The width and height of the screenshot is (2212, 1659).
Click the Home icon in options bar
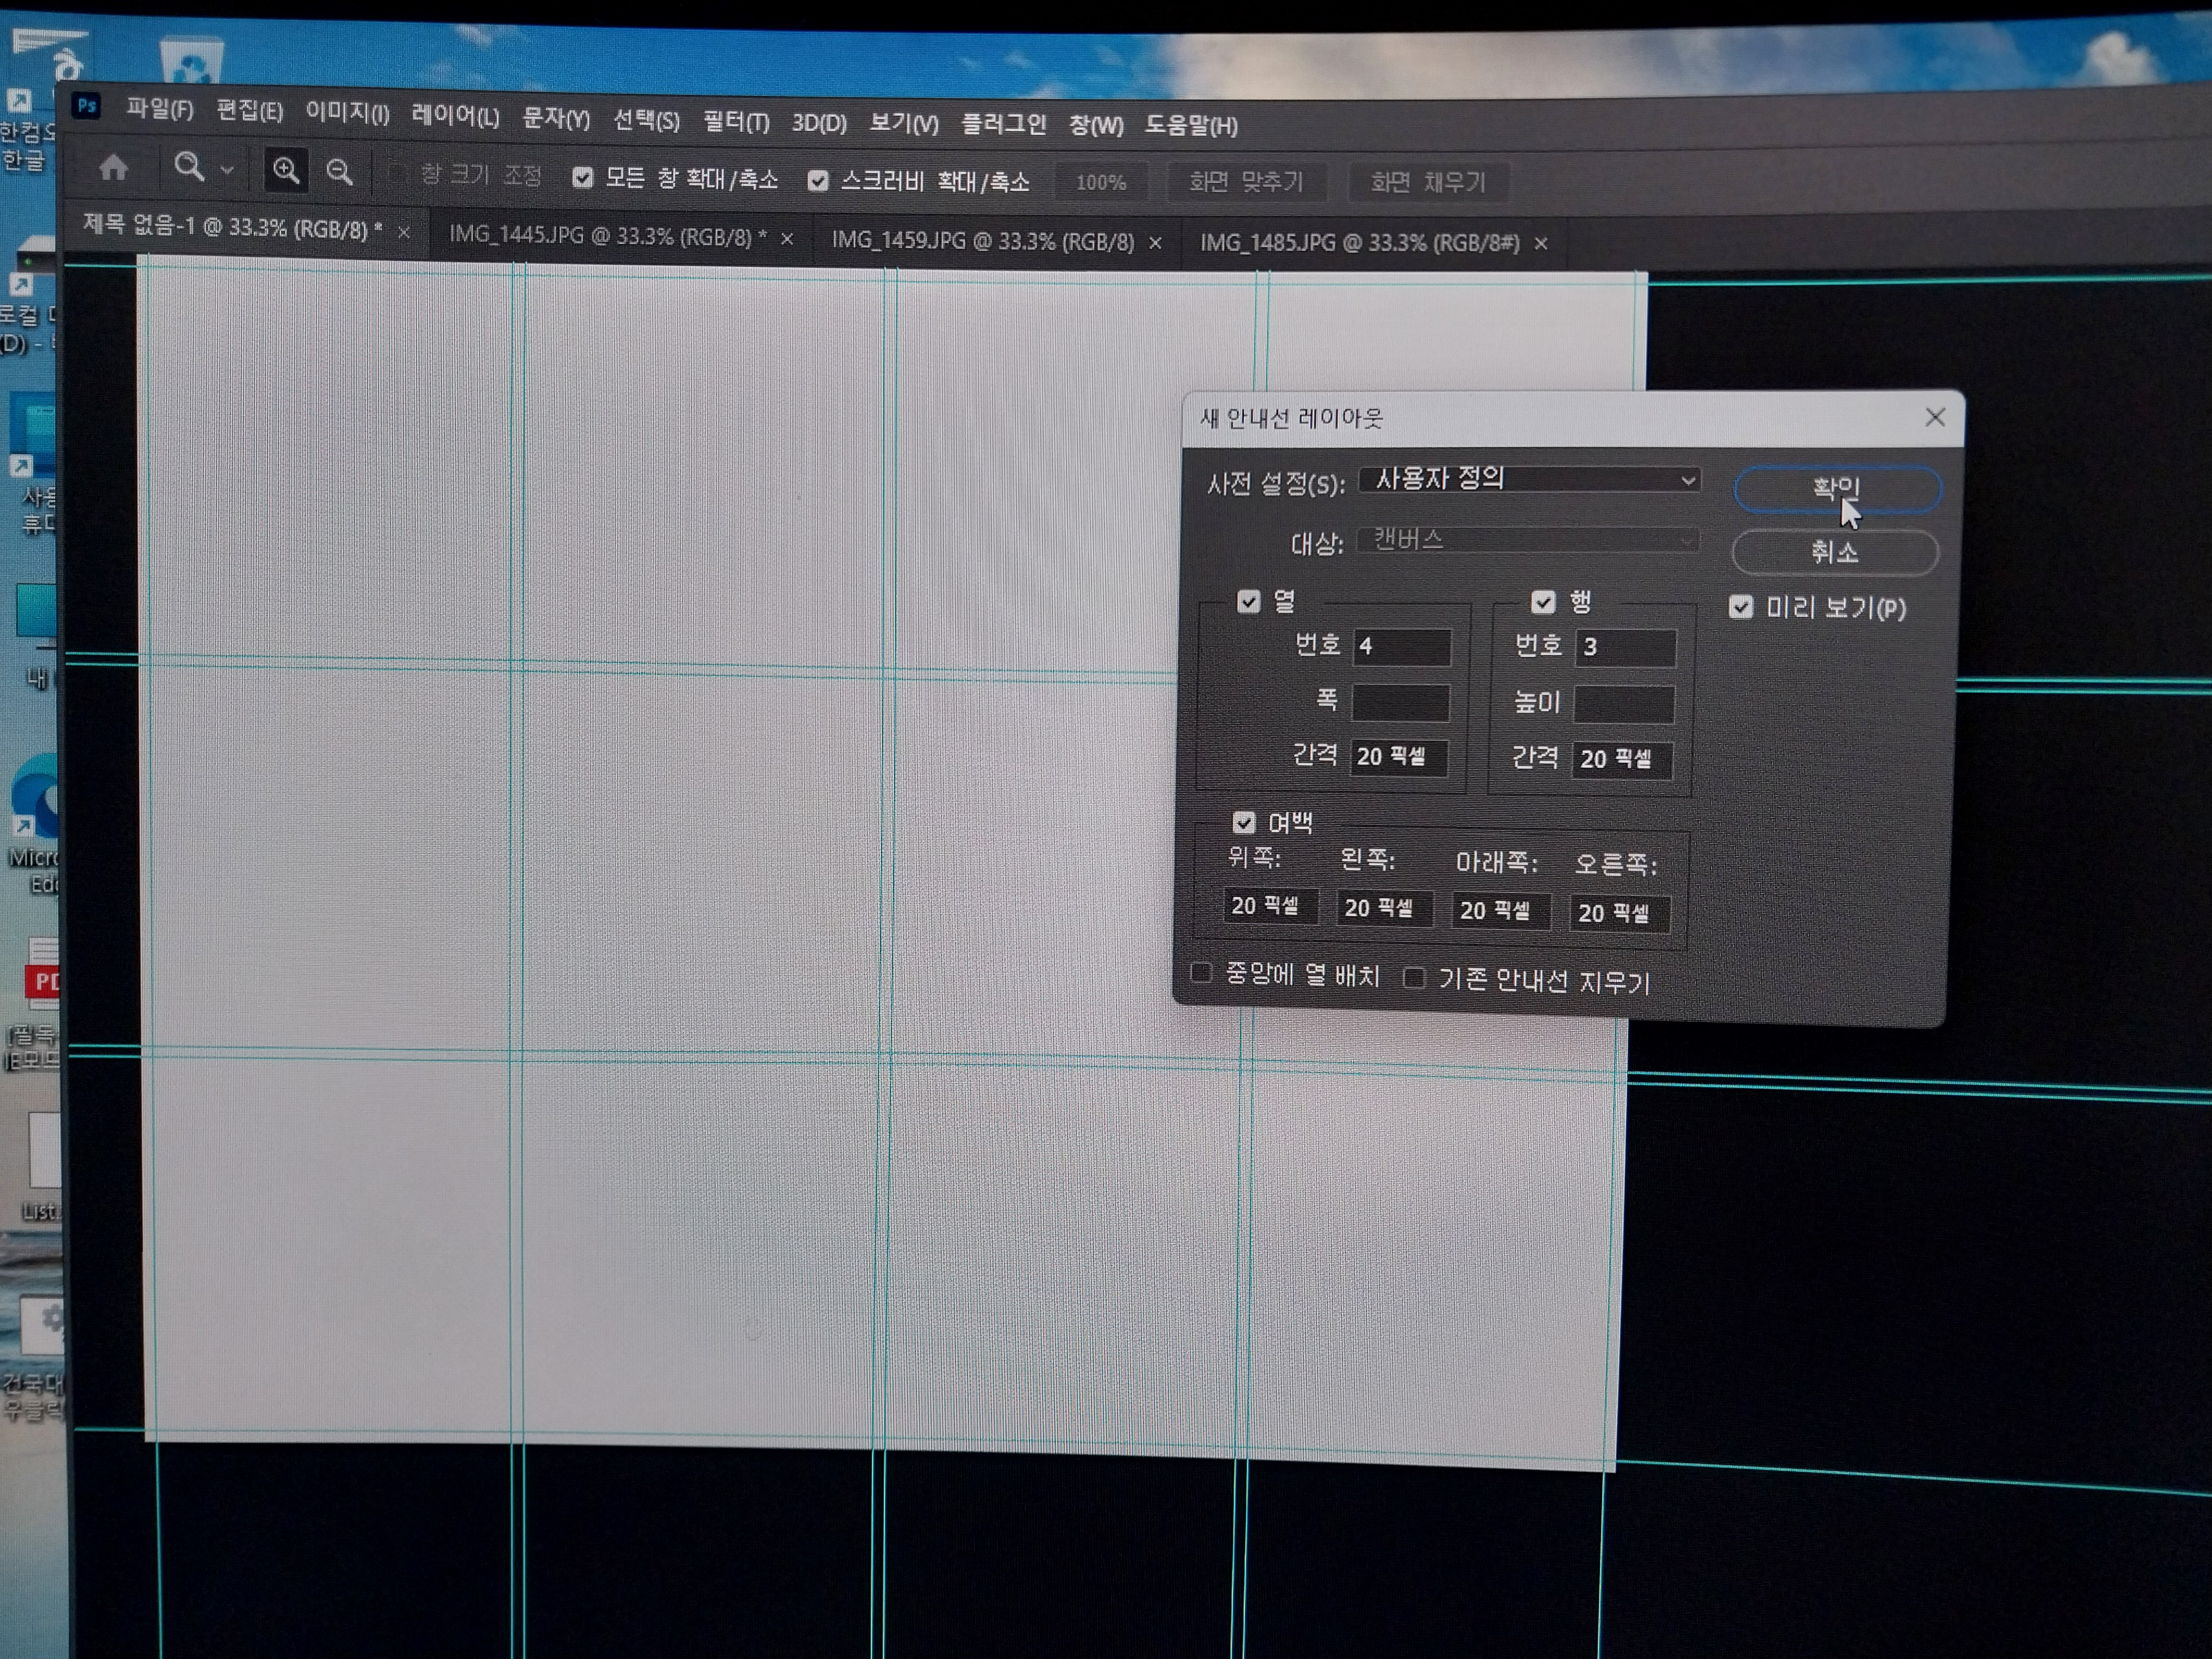pyautogui.click(x=113, y=168)
